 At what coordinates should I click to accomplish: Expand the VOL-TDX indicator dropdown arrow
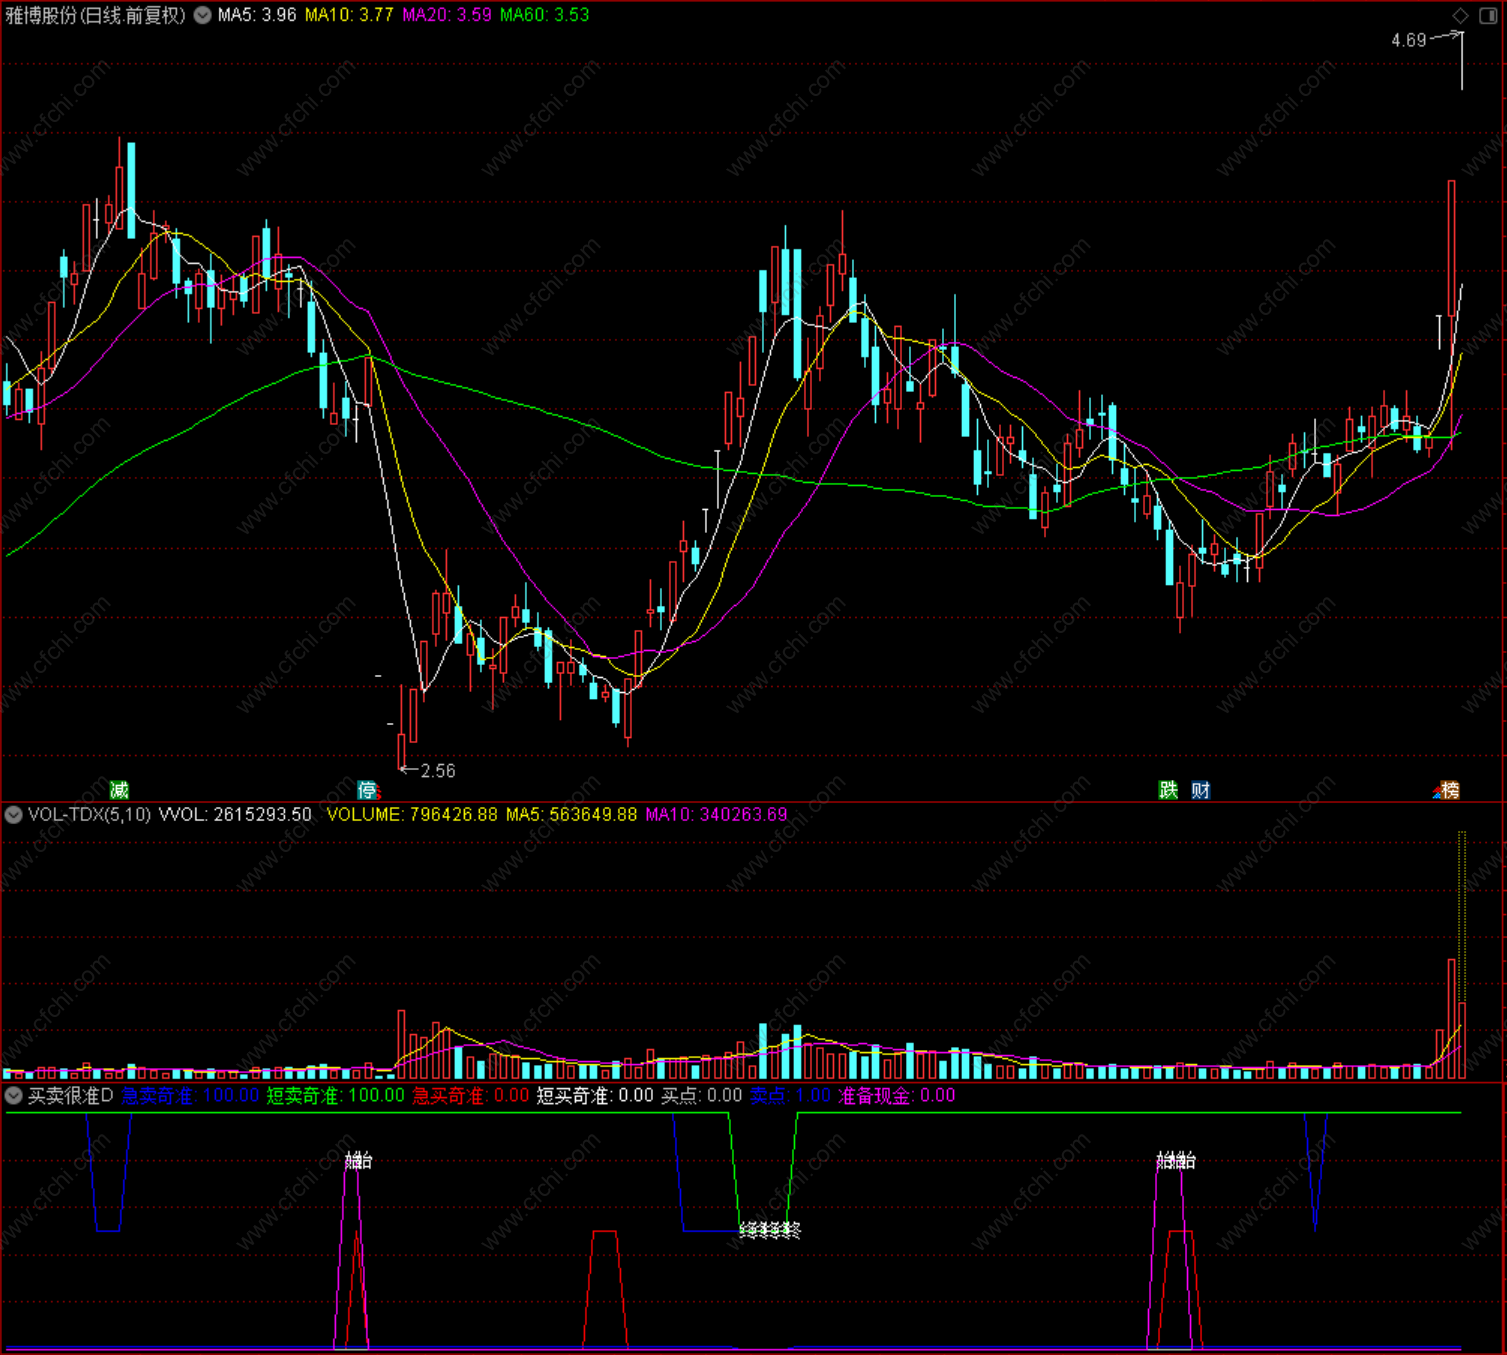(14, 815)
